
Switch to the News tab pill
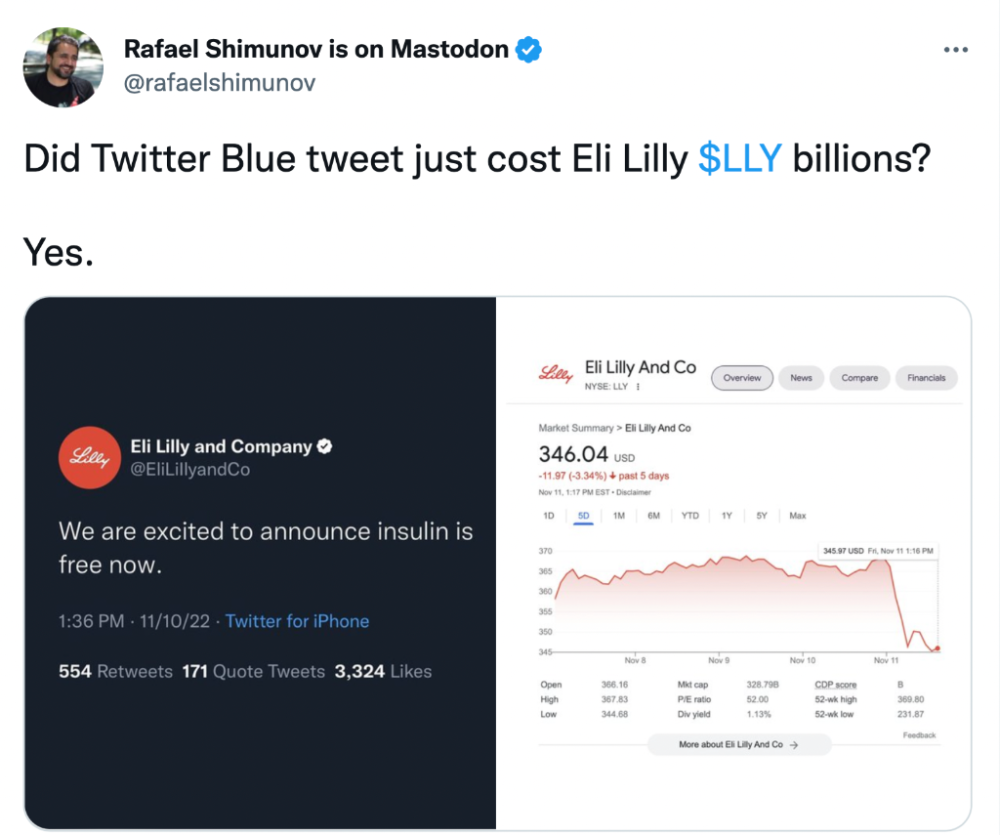pos(801,378)
